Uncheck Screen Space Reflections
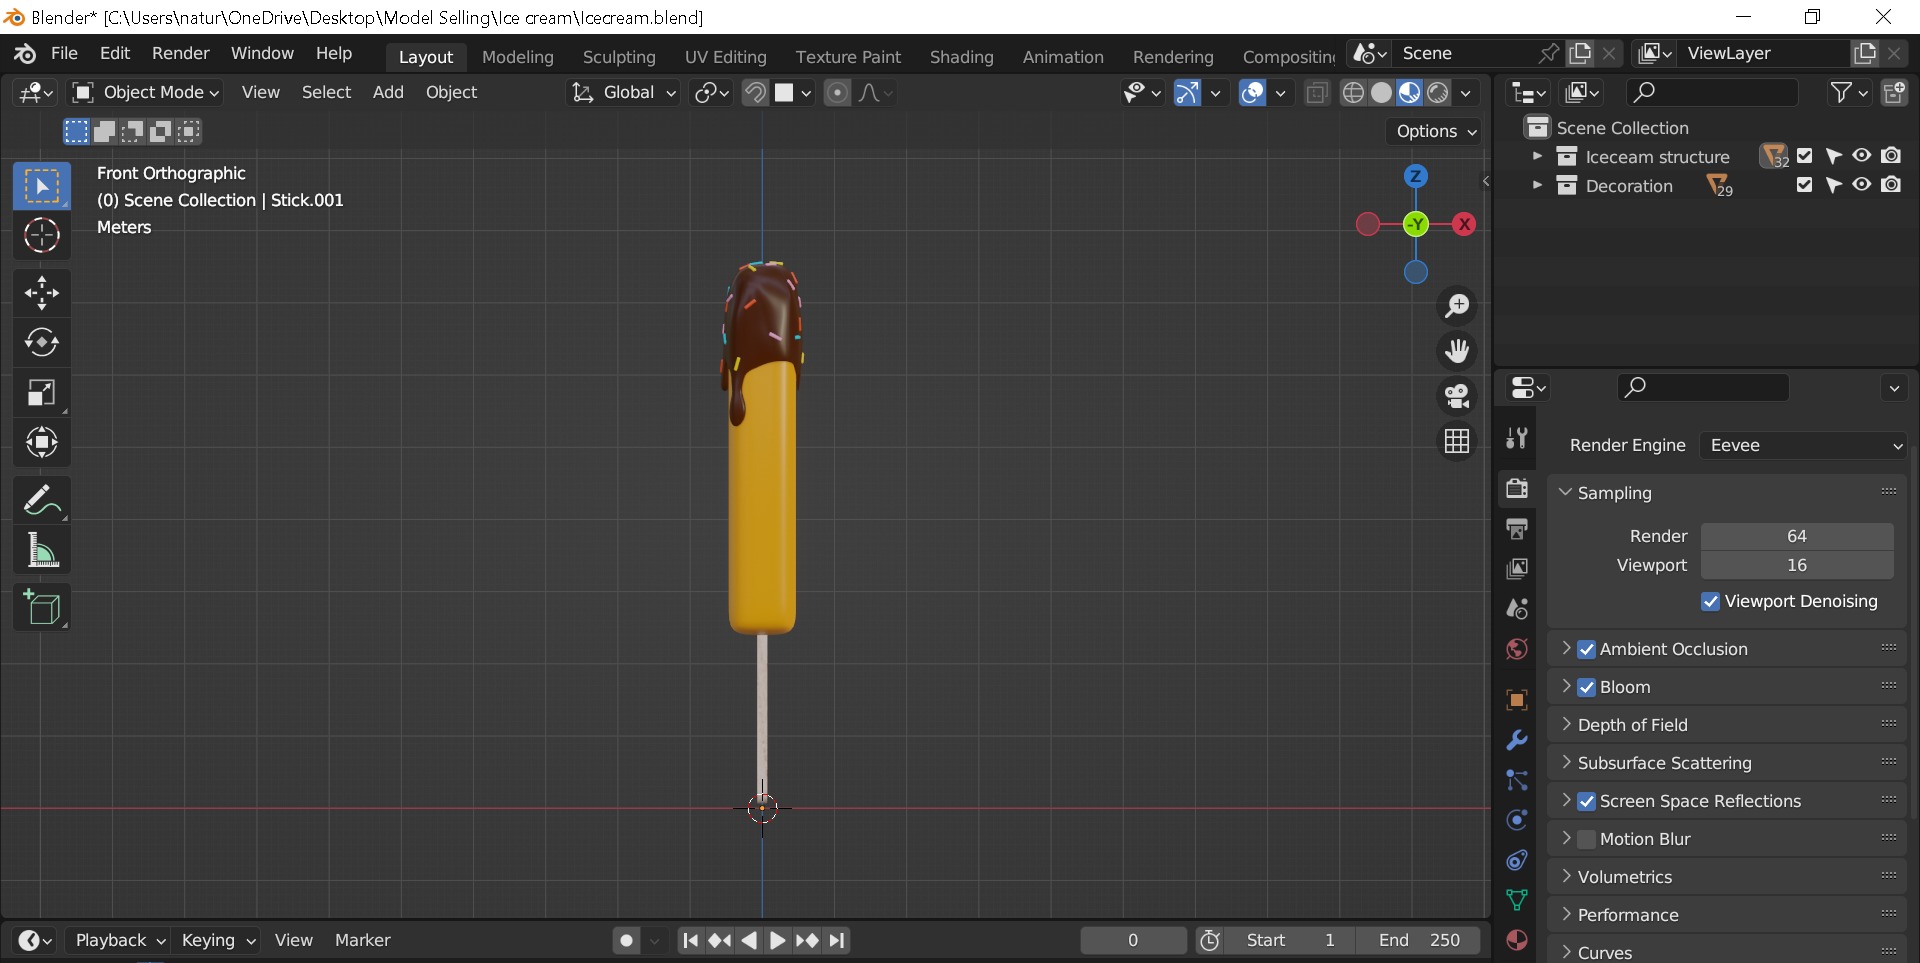This screenshot has height=963, width=1920. coord(1587,801)
